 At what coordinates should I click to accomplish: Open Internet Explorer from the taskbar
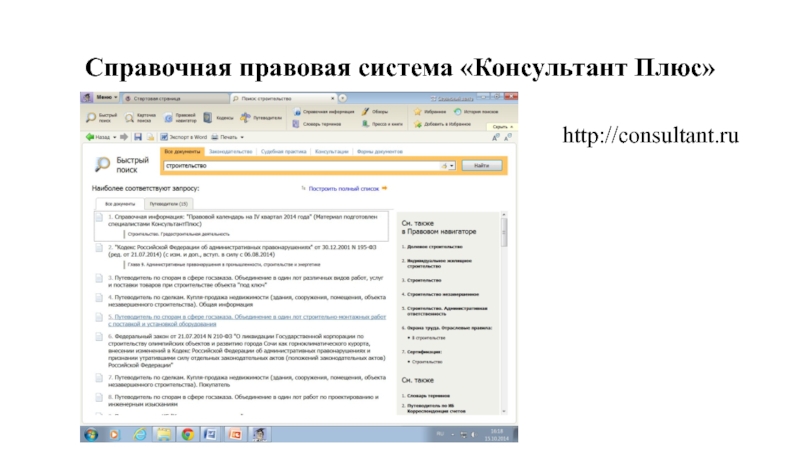click(x=139, y=435)
